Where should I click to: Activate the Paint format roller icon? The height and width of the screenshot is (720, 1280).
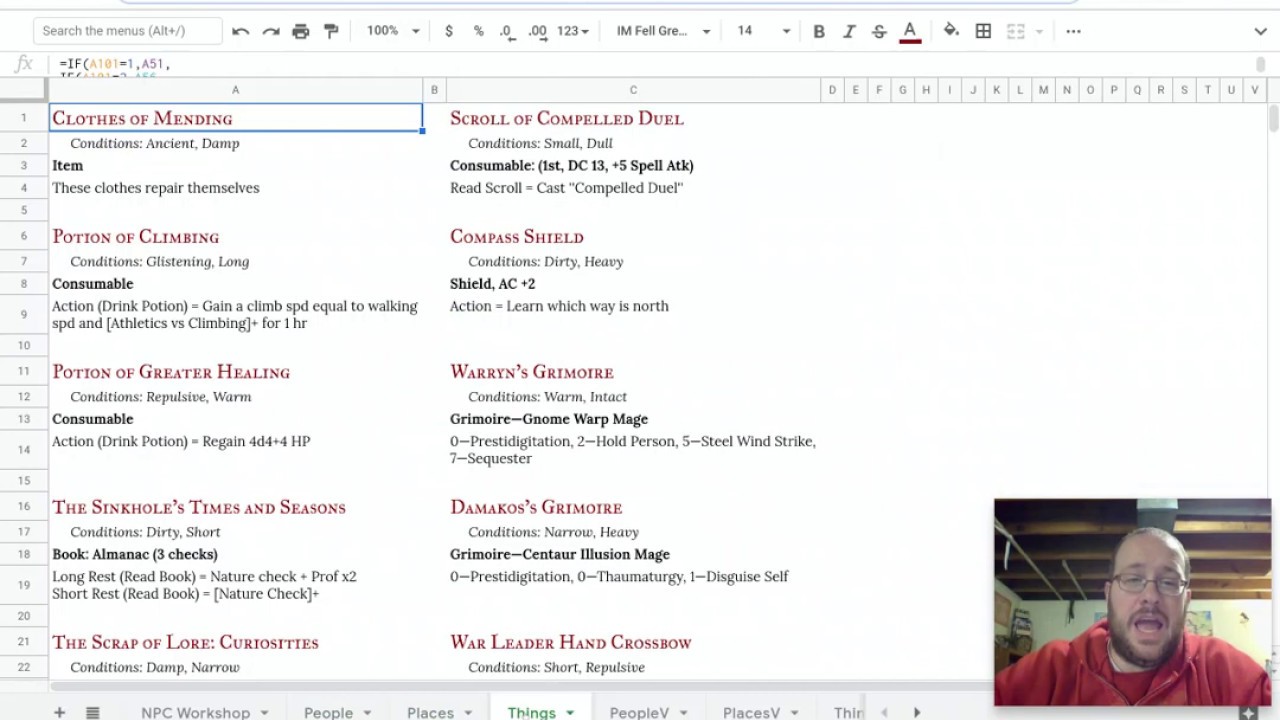[331, 31]
